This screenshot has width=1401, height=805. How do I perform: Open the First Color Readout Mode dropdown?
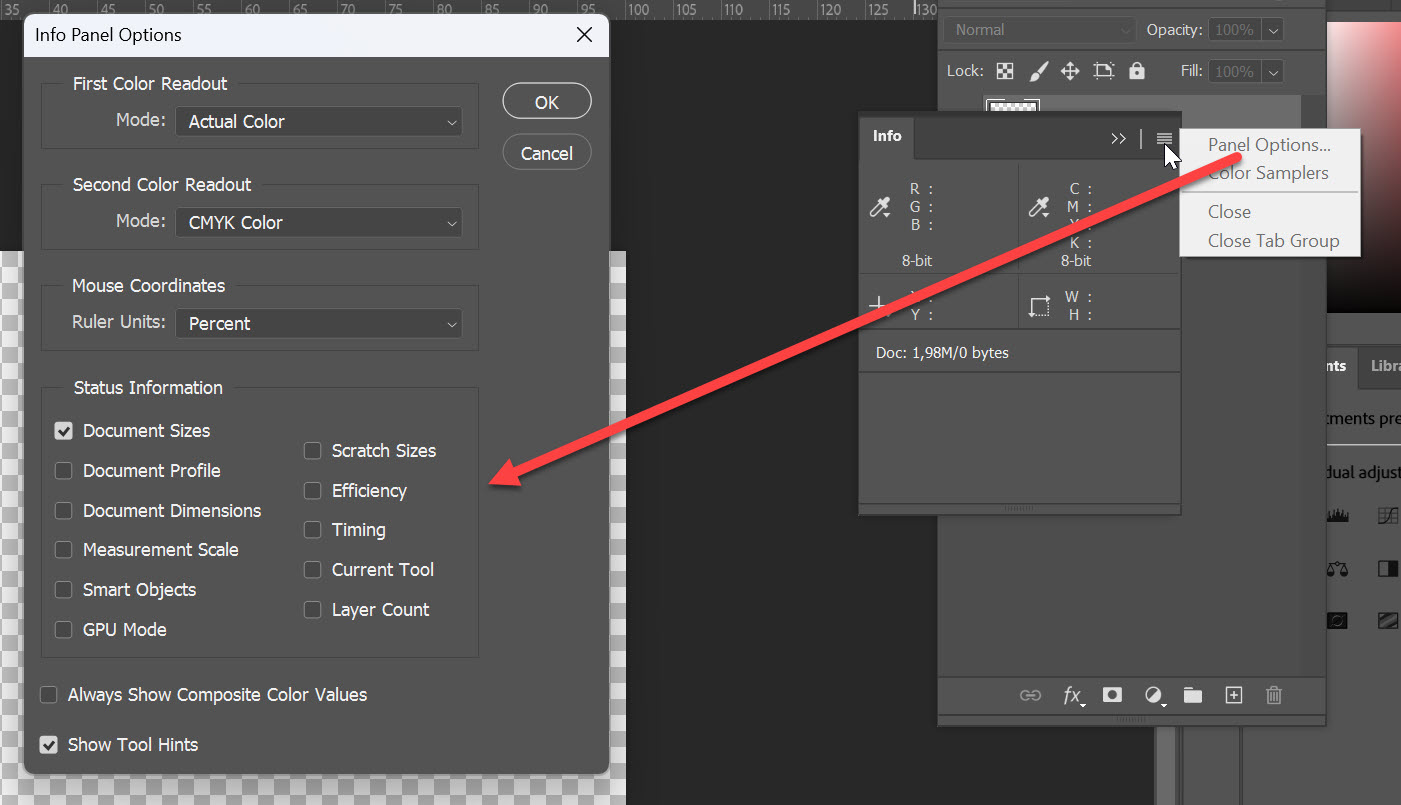click(x=318, y=121)
